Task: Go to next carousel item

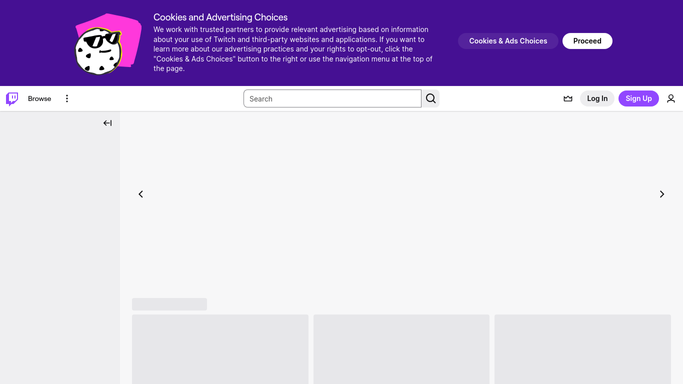Action: tap(662, 194)
